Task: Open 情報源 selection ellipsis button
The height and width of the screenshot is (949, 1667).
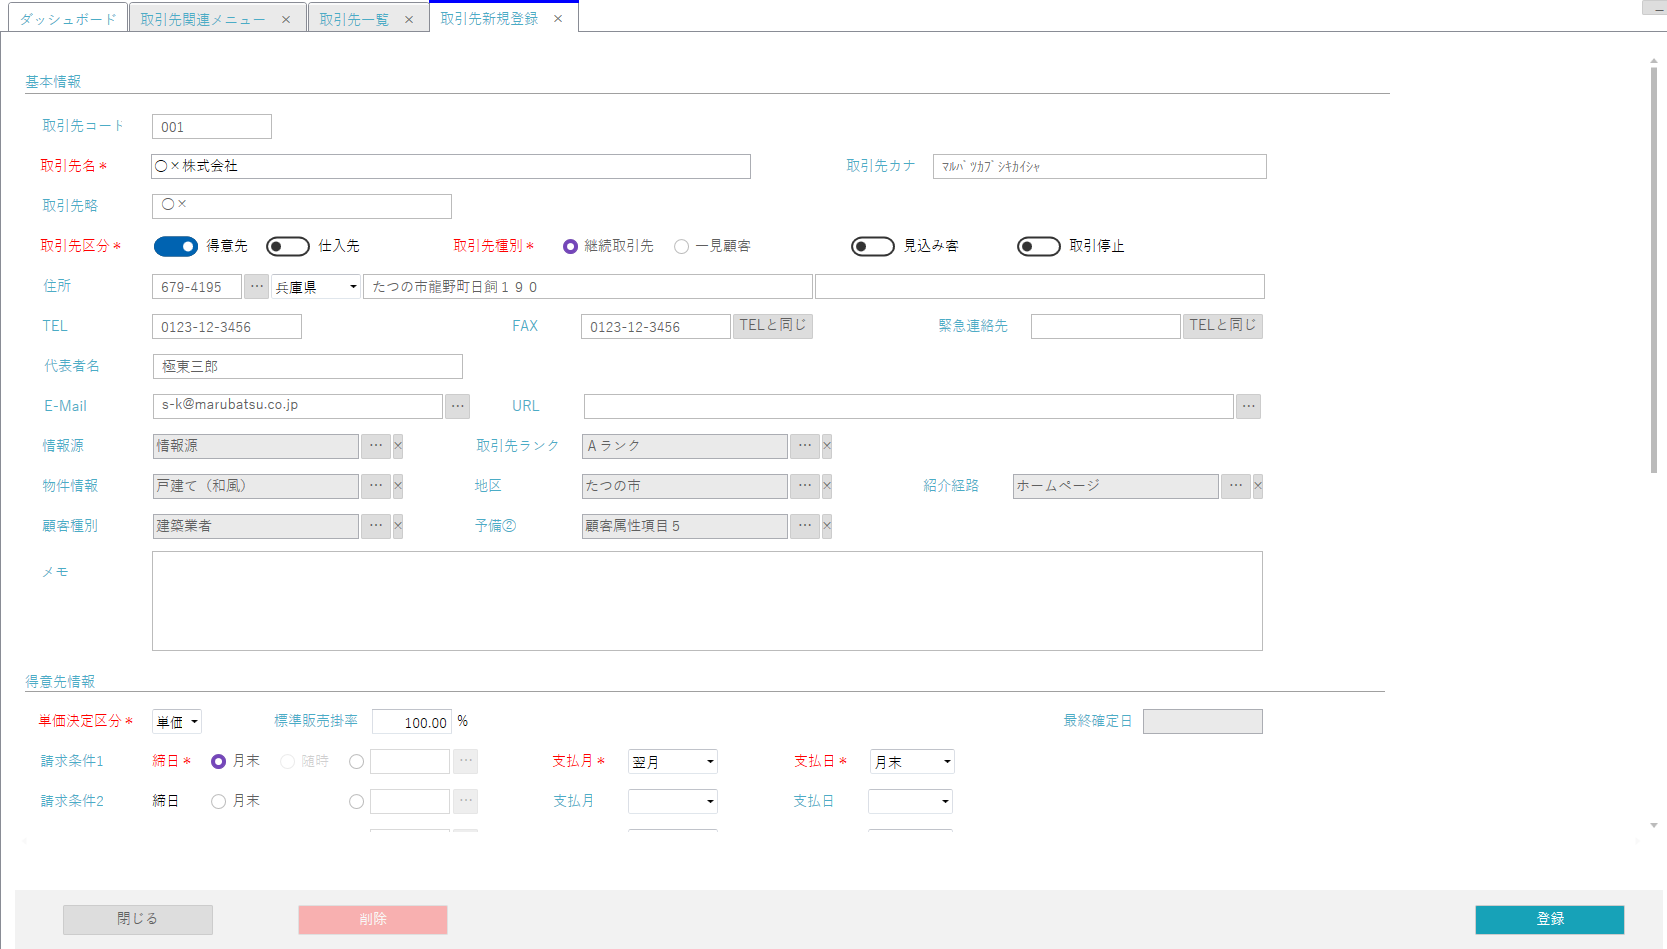Action: pos(376,446)
